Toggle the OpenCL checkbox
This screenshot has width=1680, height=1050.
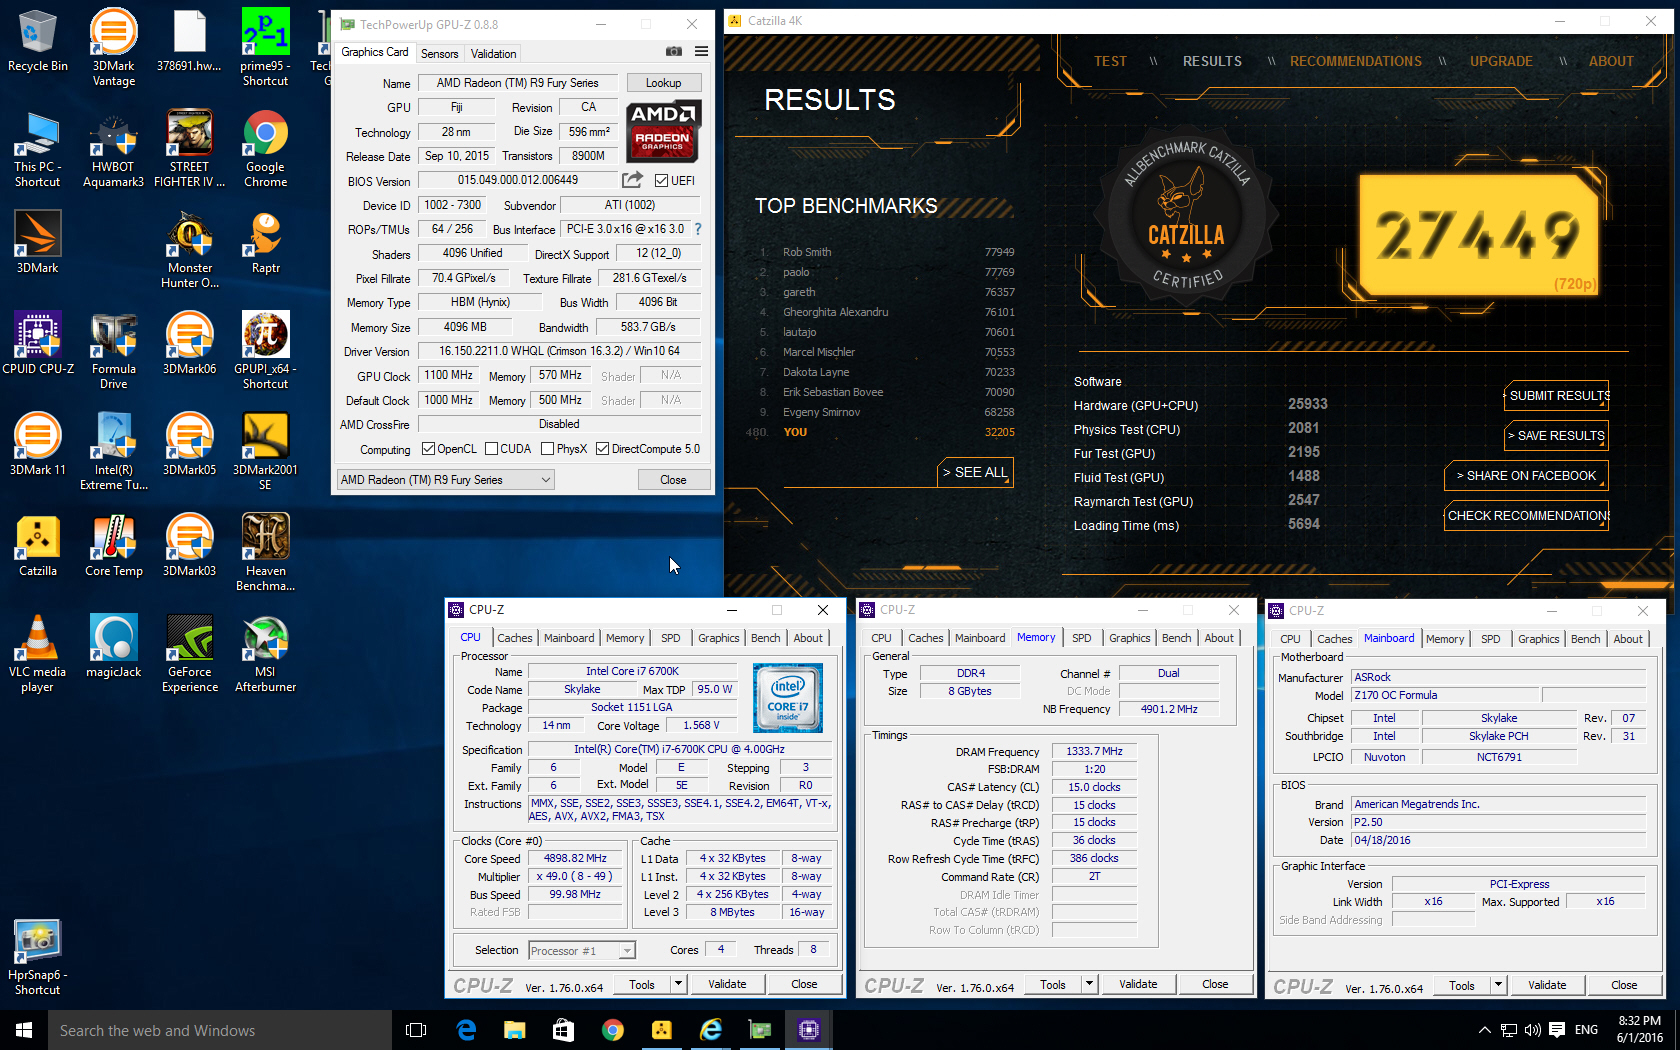[428, 449]
